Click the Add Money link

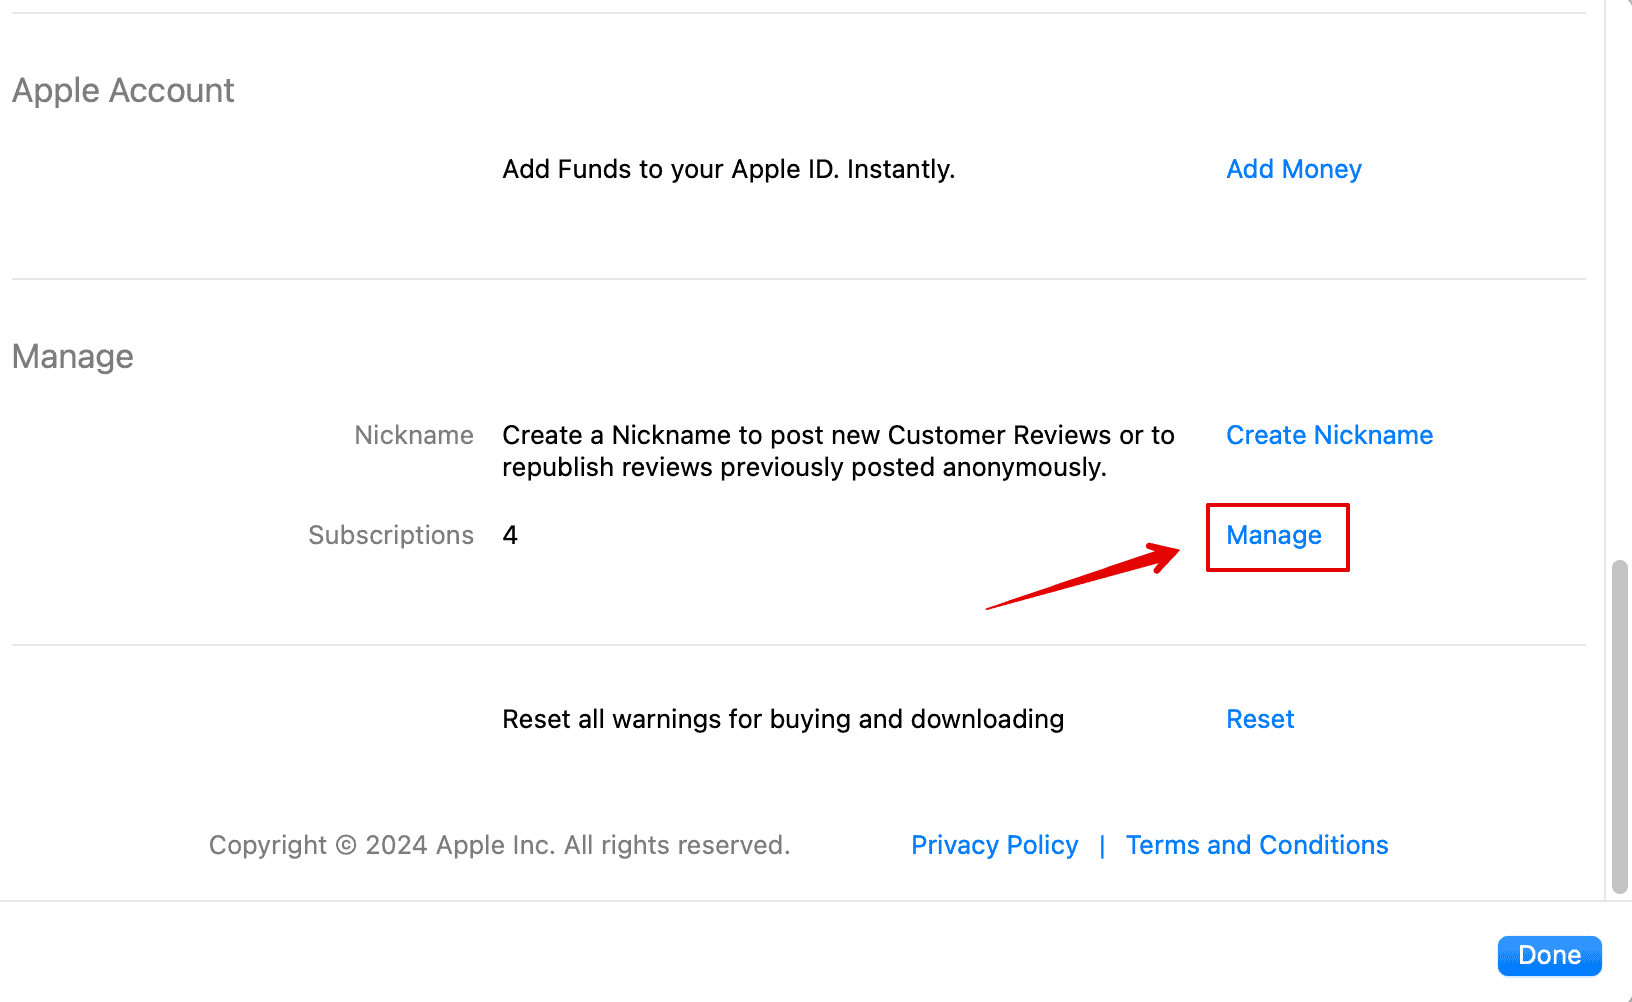(x=1293, y=169)
